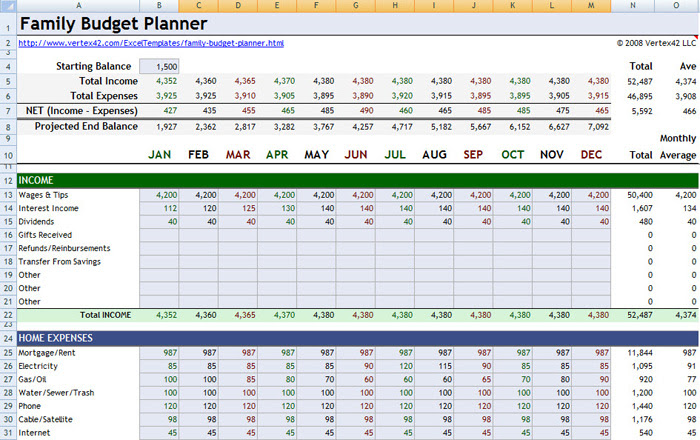
Task: Select the Interest Income row label
Action: 48,208
